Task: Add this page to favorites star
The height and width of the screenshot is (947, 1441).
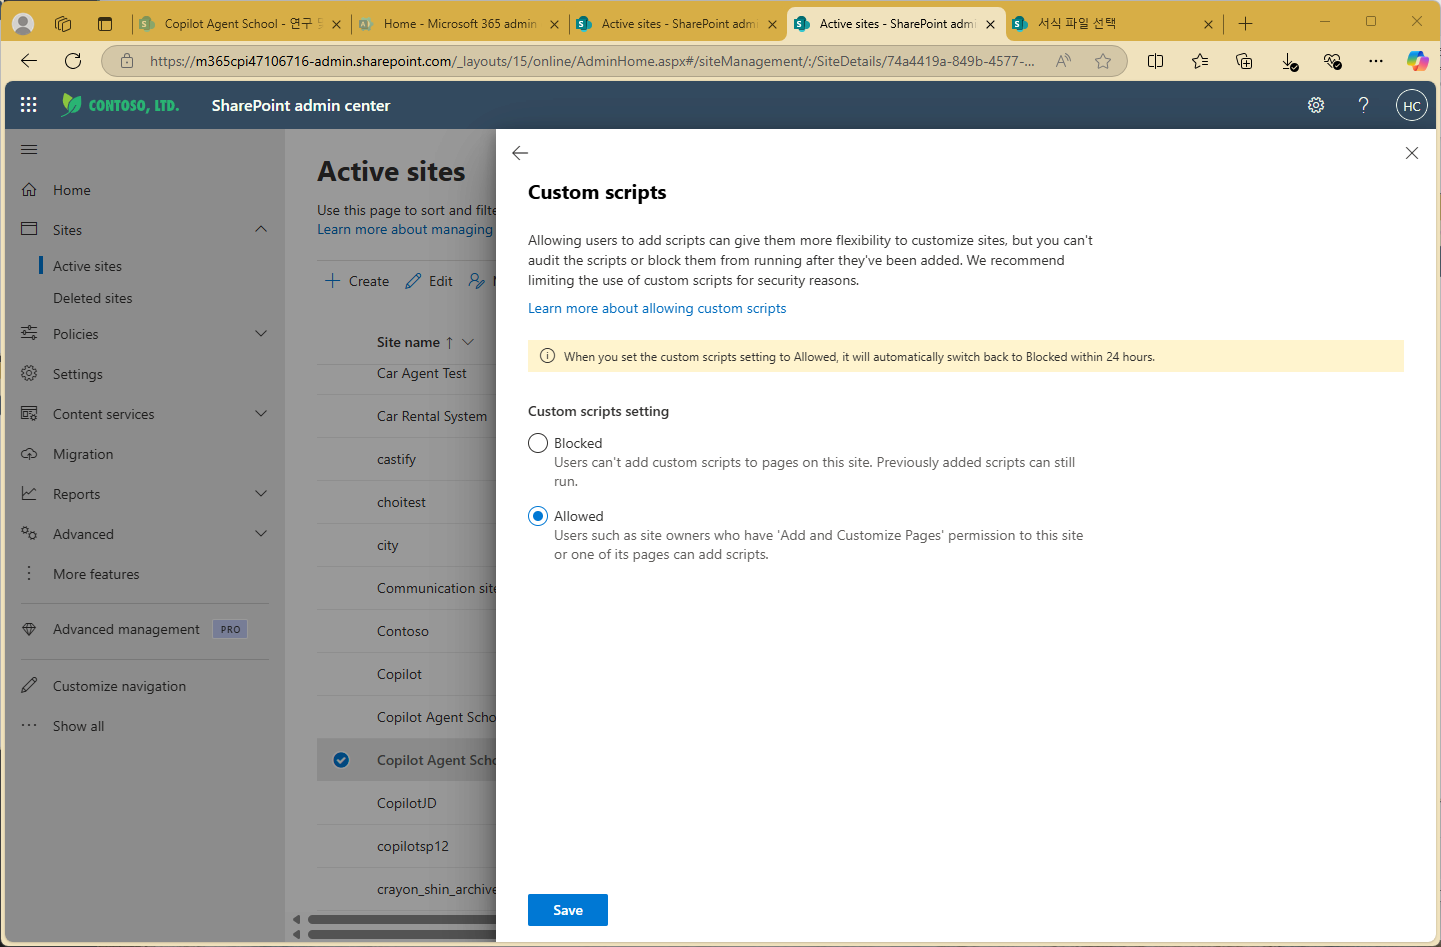Action: point(1103,61)
